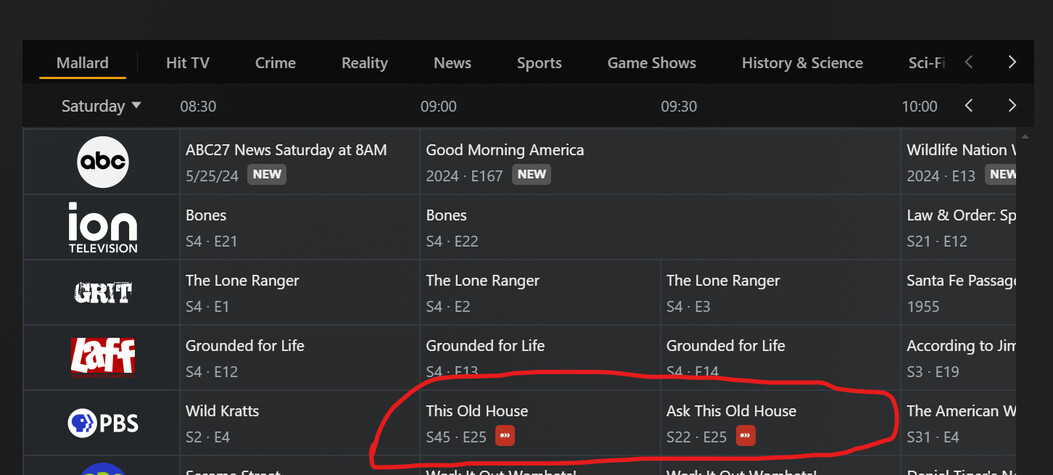This screenshot has height=475, width=1053.
Task: Open Good Morning America listing
Action: click(x=660, y=162)
